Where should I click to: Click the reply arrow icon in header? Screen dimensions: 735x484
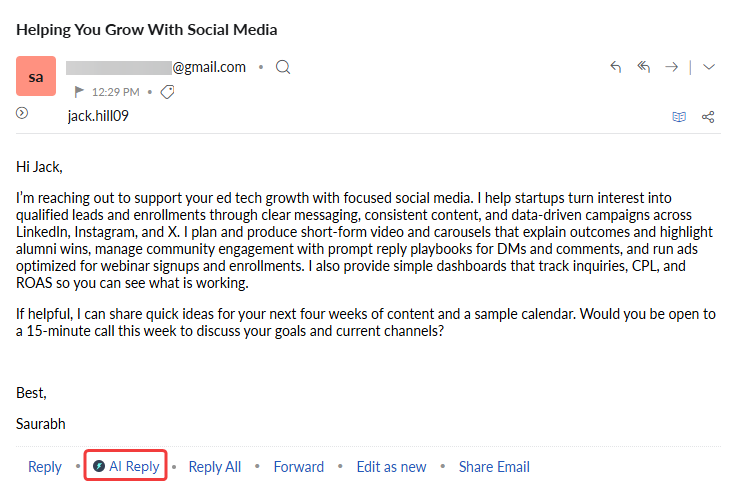click(x=616, y=68)
